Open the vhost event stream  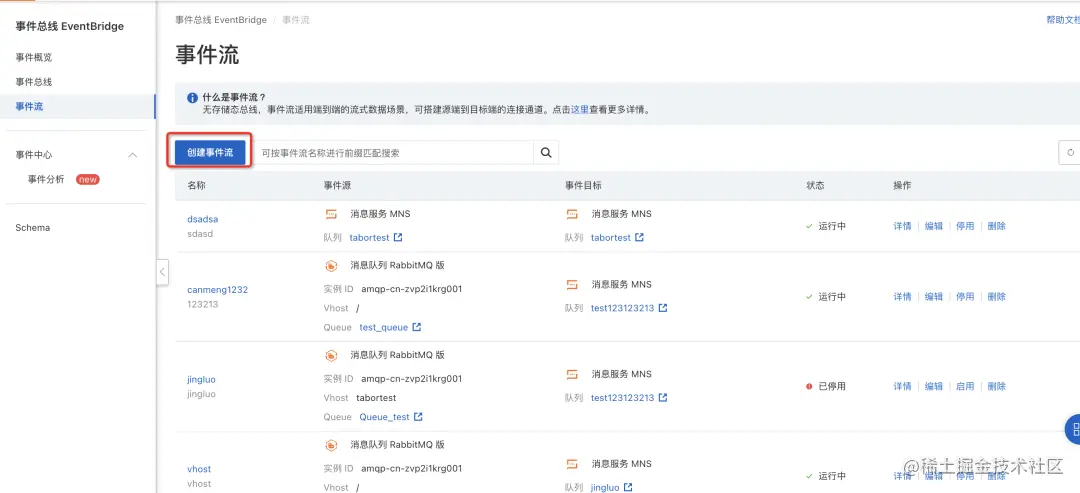[199, 469]
